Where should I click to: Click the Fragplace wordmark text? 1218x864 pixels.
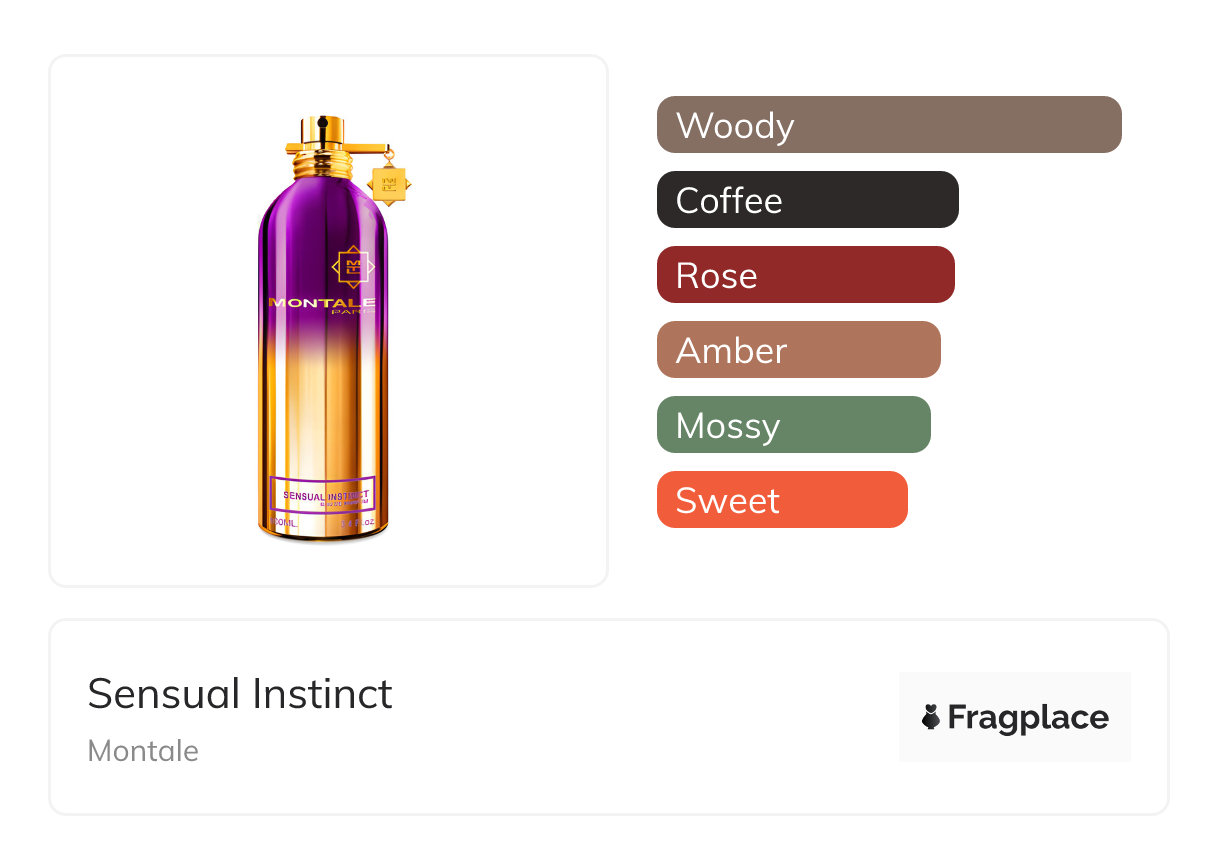[x=1028, y=717]
